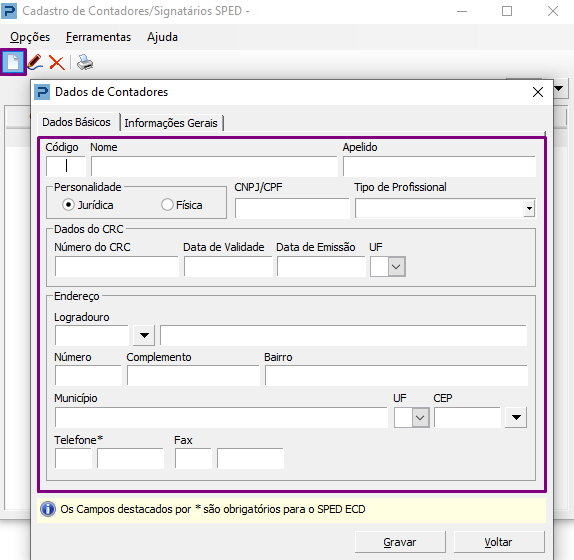This screenshot has height=560, width=574.
Task: Open the printer icon in toolbar
Action: [85, 63]
